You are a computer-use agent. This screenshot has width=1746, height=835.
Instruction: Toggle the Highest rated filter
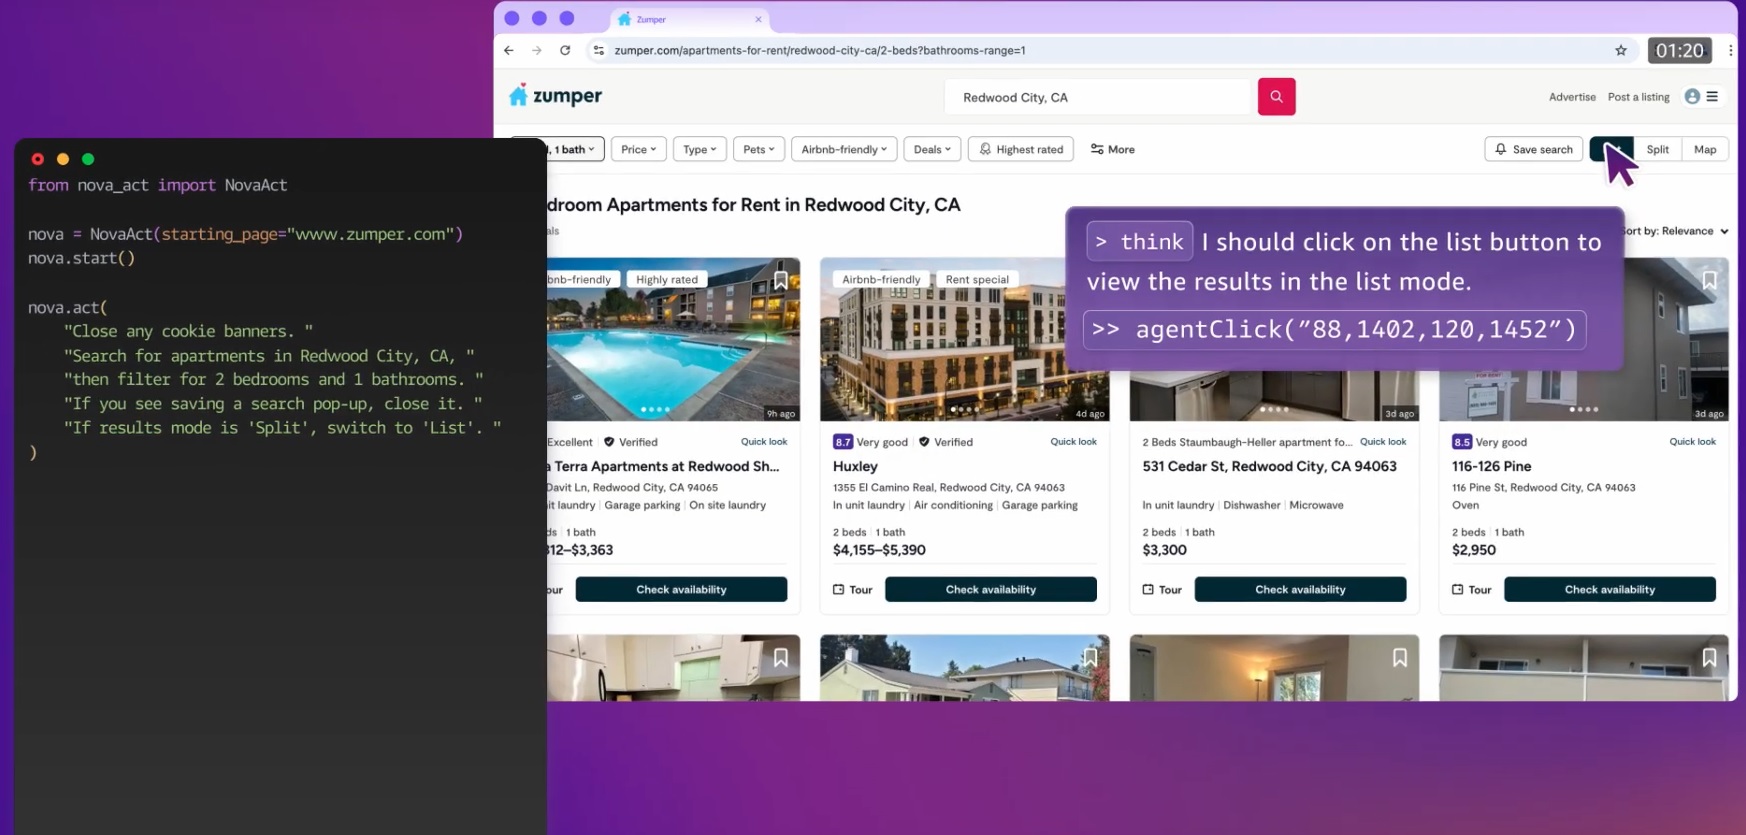tap(1021, 149)
